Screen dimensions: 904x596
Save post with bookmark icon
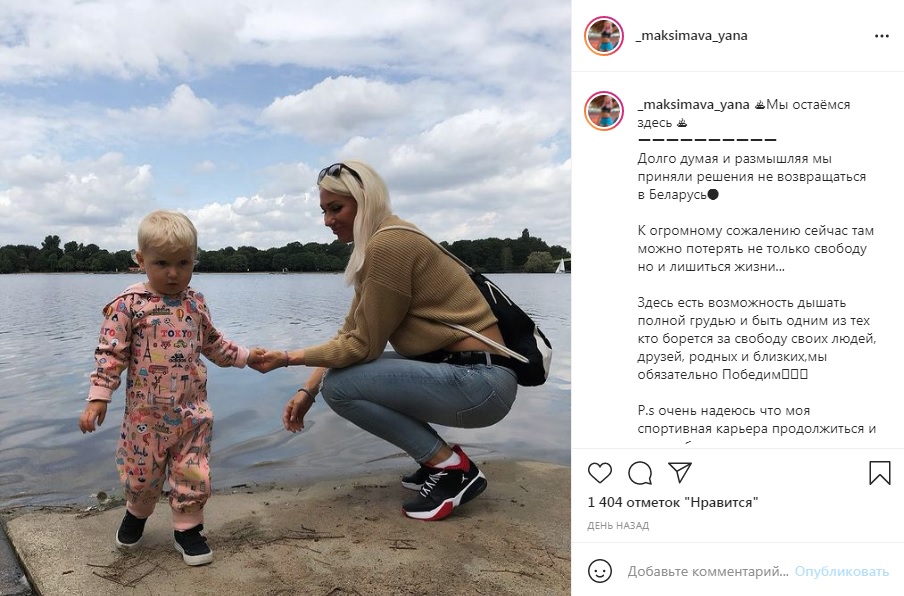point(880,473)
